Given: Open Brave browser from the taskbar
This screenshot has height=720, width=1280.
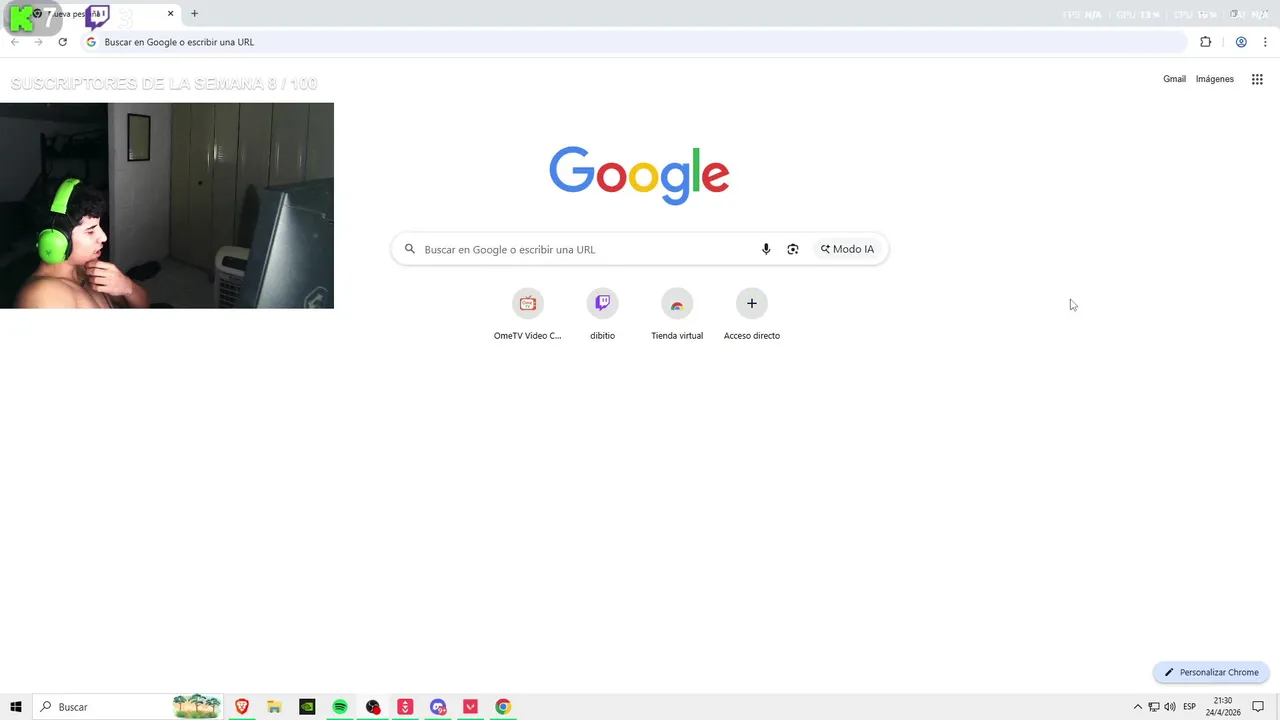Looking at the screenshot, I should [241, 707].
